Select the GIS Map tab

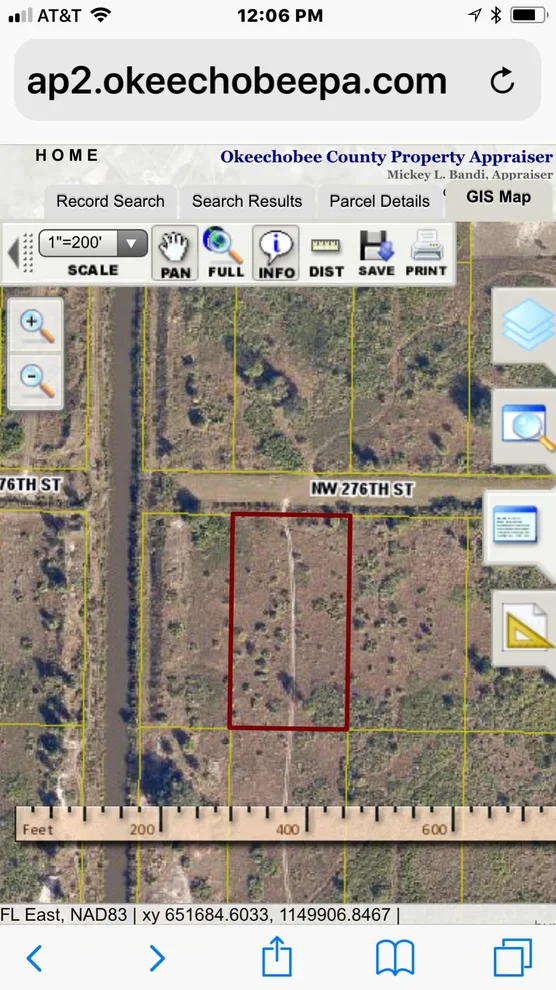coord(499,198)
